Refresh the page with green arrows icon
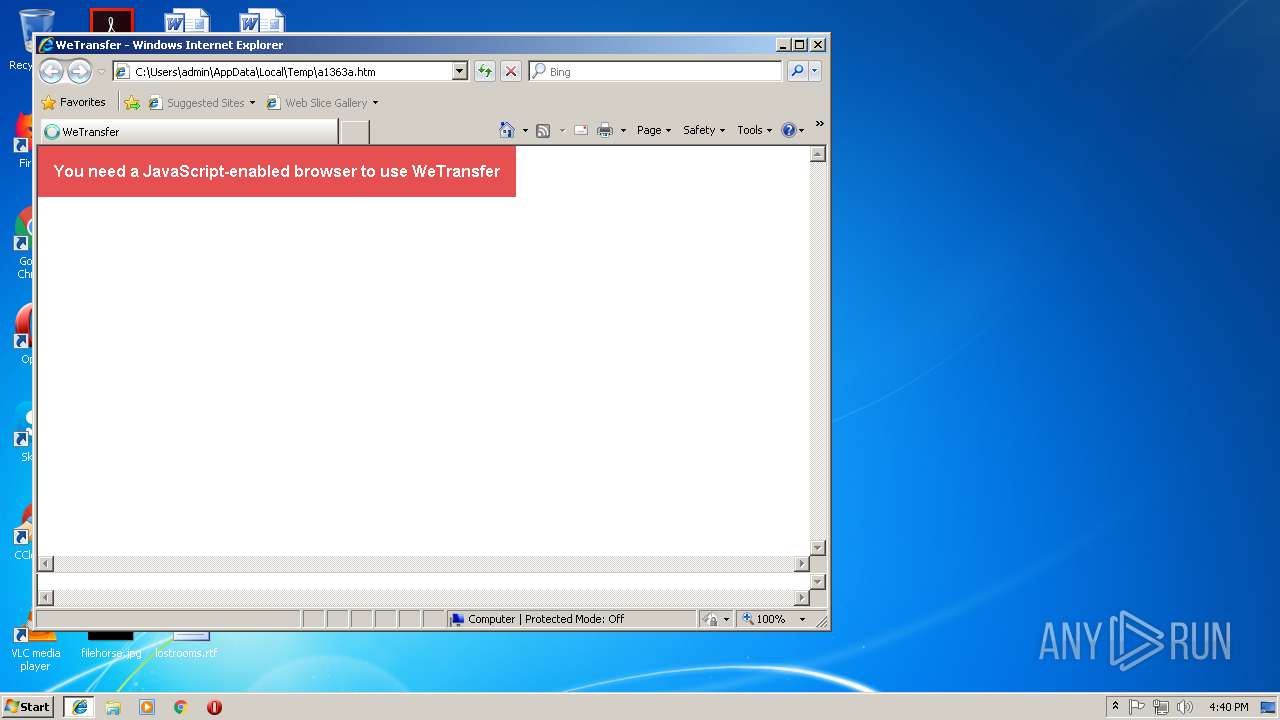 [485, 71]
